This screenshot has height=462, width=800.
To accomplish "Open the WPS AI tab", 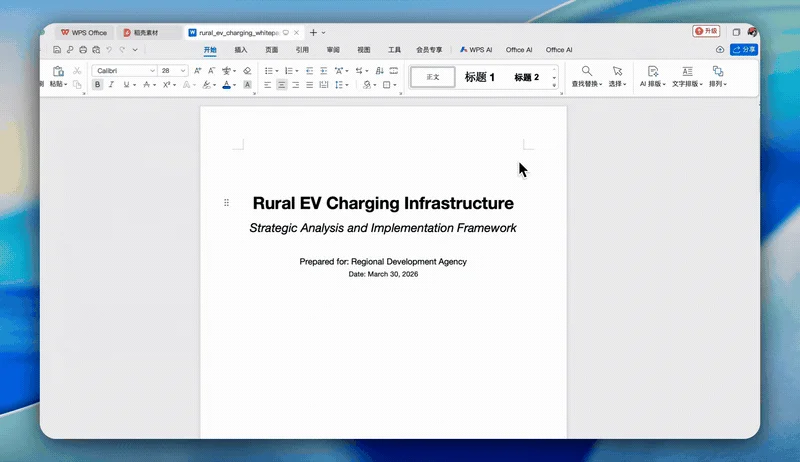I will 476,49.
